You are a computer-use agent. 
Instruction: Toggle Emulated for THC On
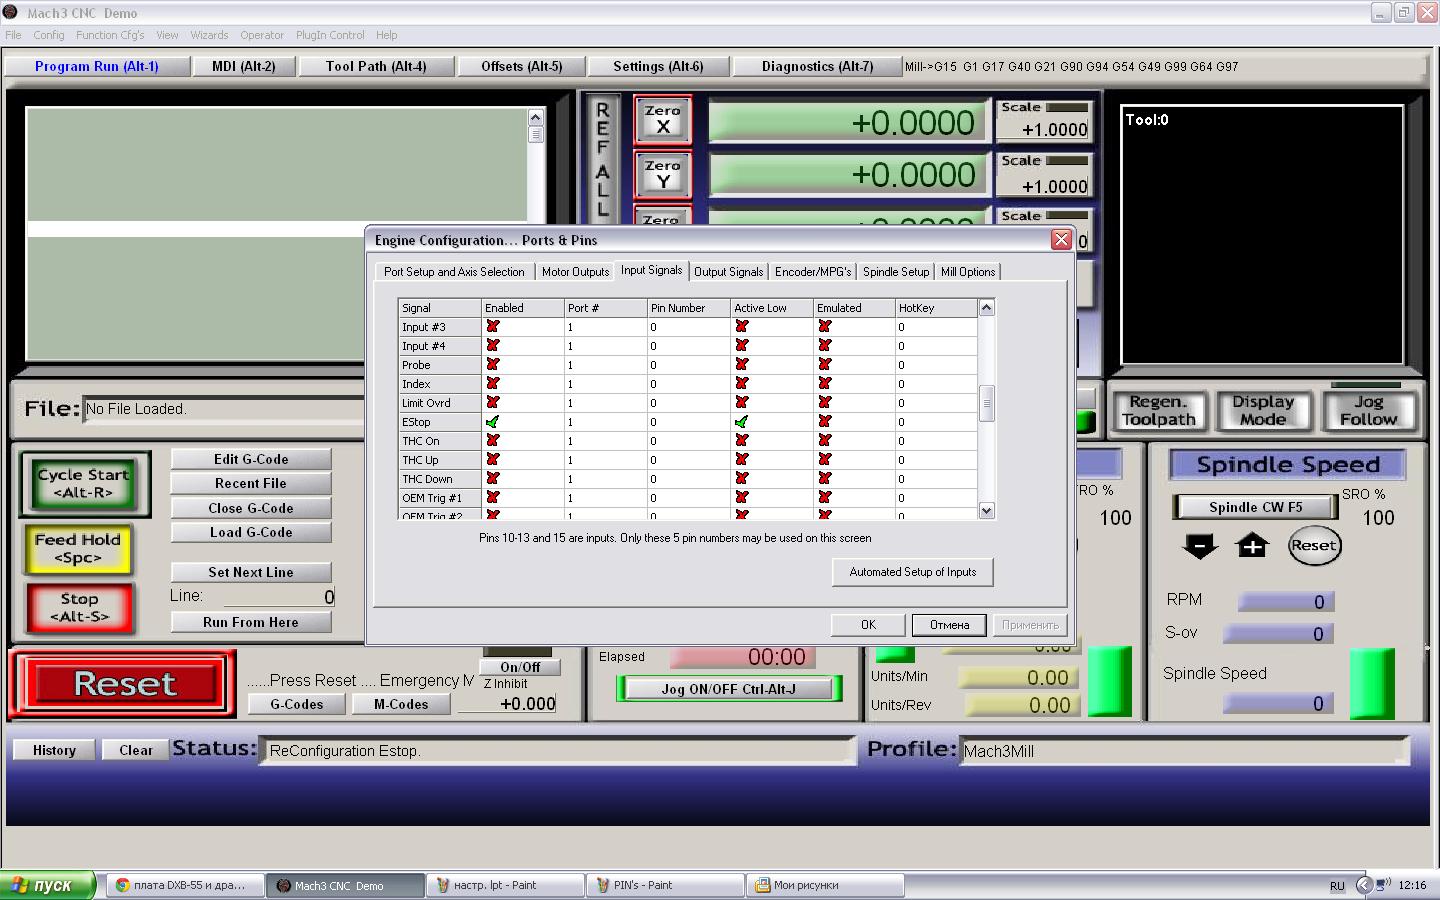[x=824, y=441]
